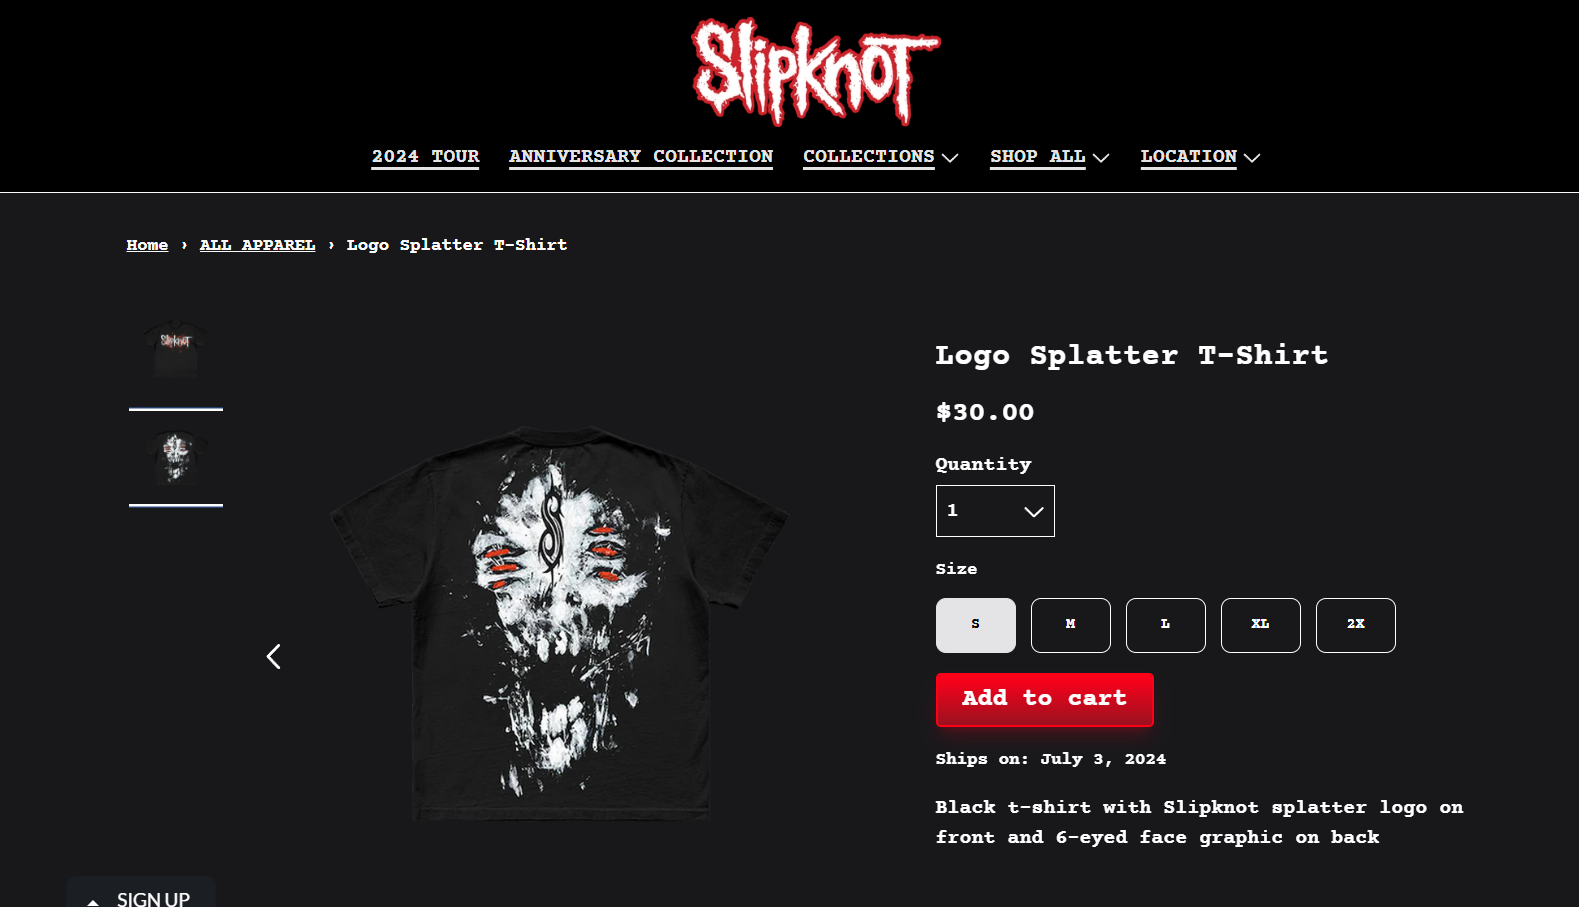Expand the Collections menu
Viewport: 1579px width, 907px height.
click(880, 157)
